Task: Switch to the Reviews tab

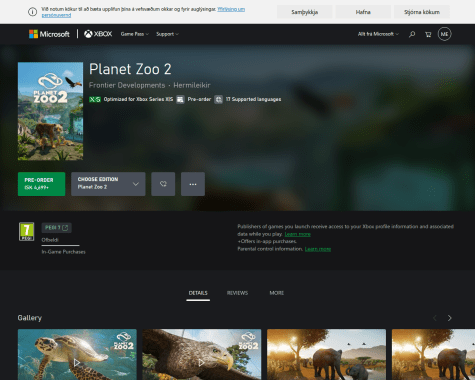Action: (237, 293)
